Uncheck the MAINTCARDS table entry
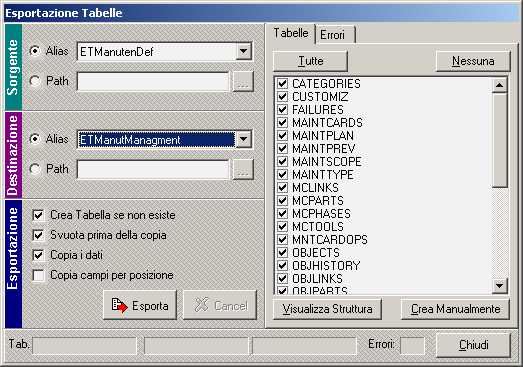The width and height of the screenshot is (523, 367). tap(283, 122)
